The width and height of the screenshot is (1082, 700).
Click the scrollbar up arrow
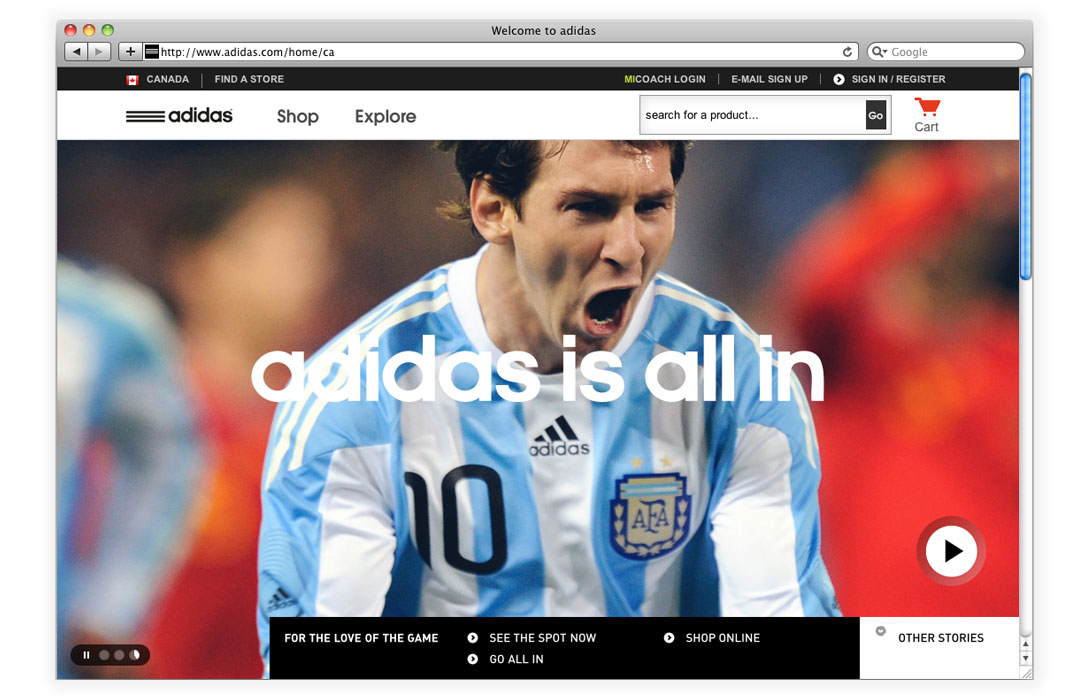pyautogui.click(x=1025, y=643)
